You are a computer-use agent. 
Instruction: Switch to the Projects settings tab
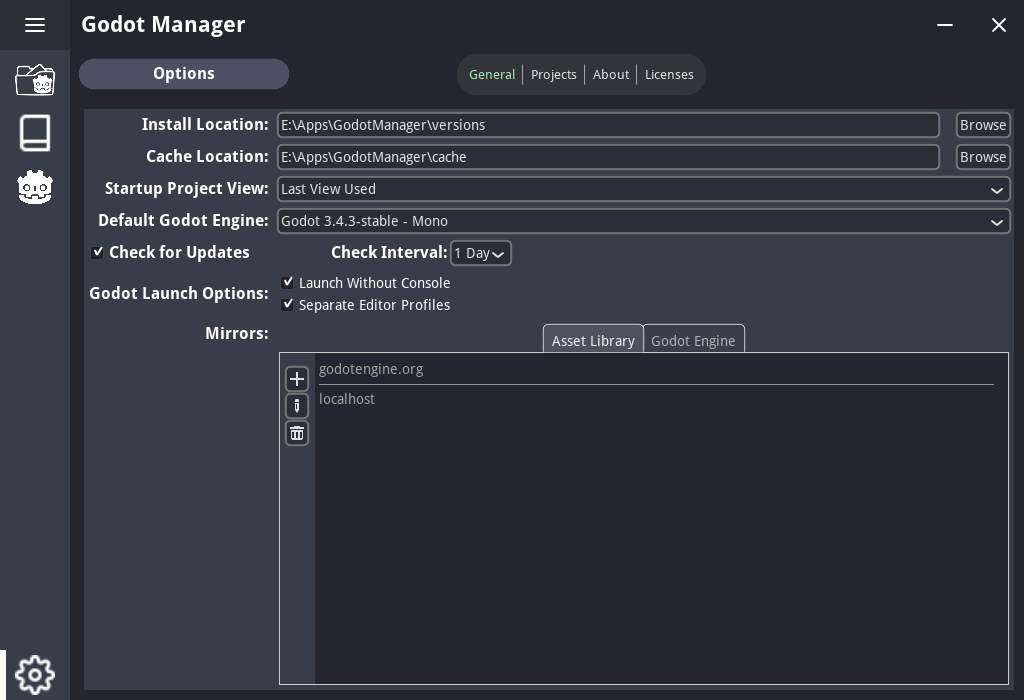pyautogui.click(x=553, y=75)
